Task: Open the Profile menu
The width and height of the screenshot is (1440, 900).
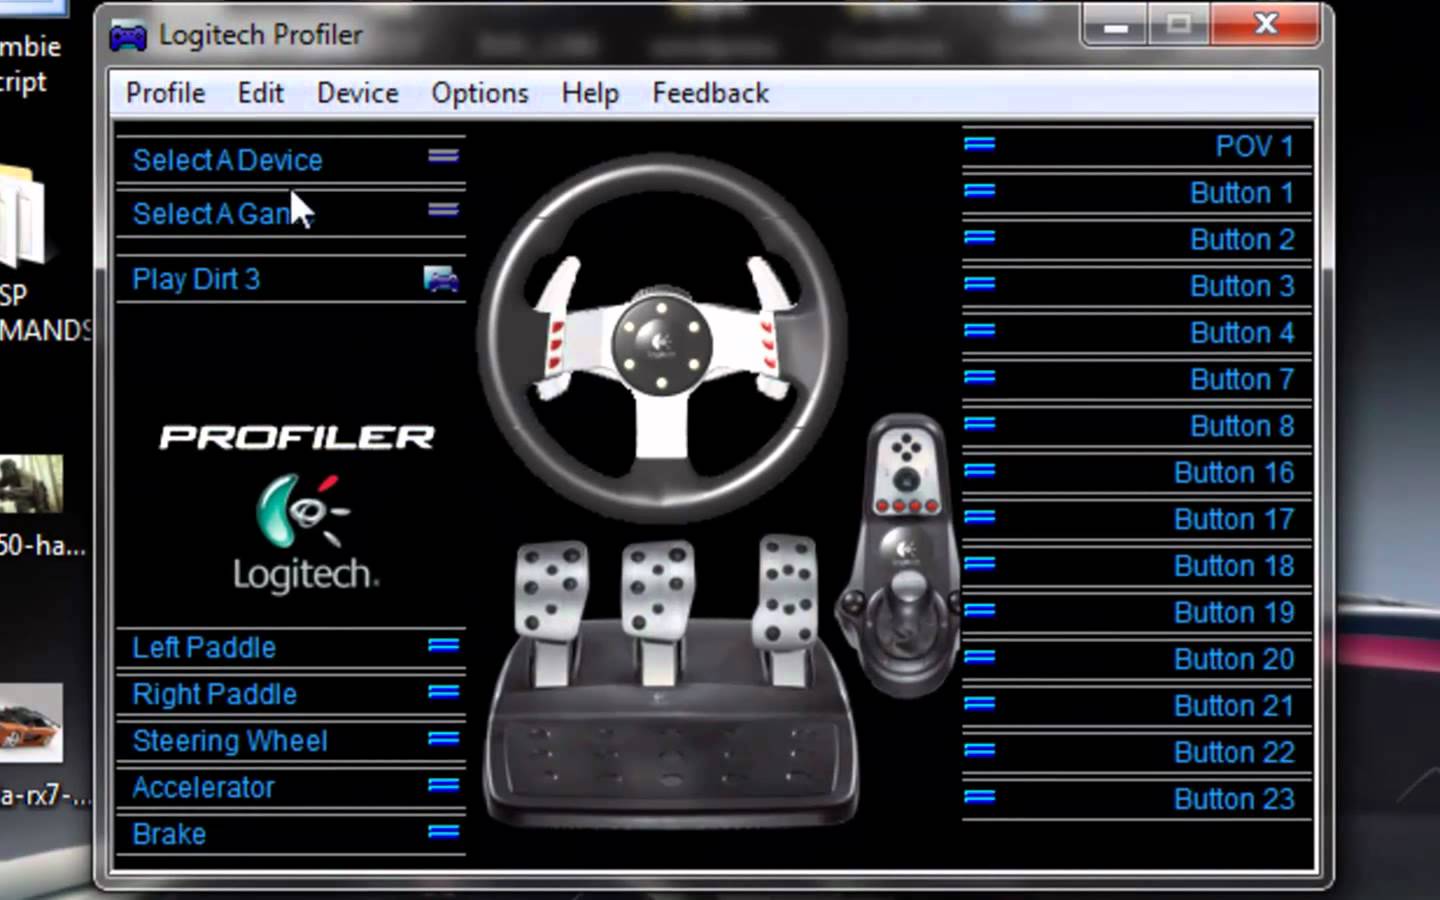Action: pyautogui.click(x=165, y=93)
